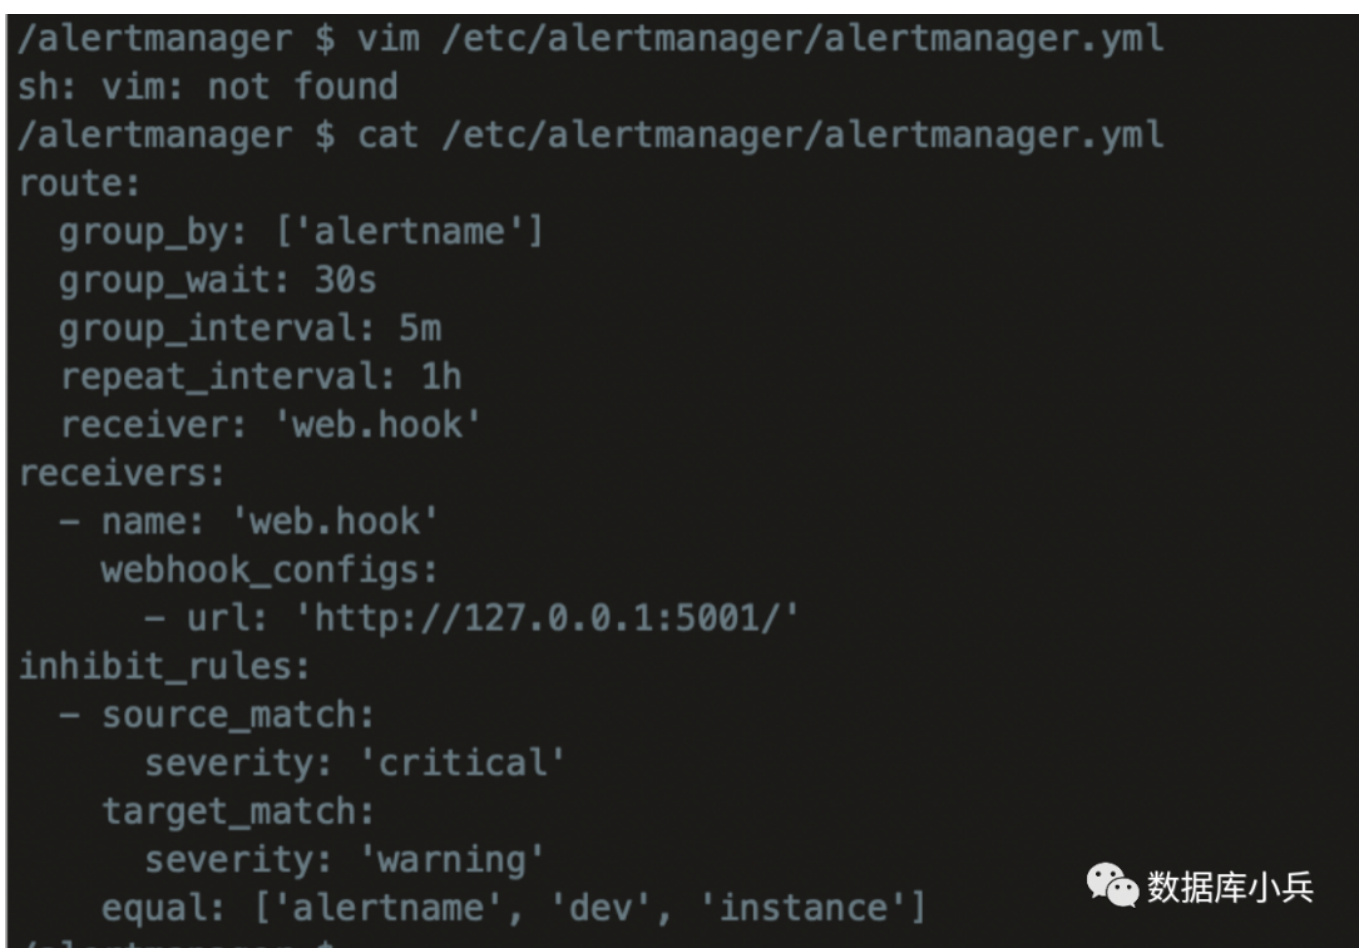The image size is (1364, 952).
Task: Click the cat alertmanager.yml command line
Action: (590, 135)
